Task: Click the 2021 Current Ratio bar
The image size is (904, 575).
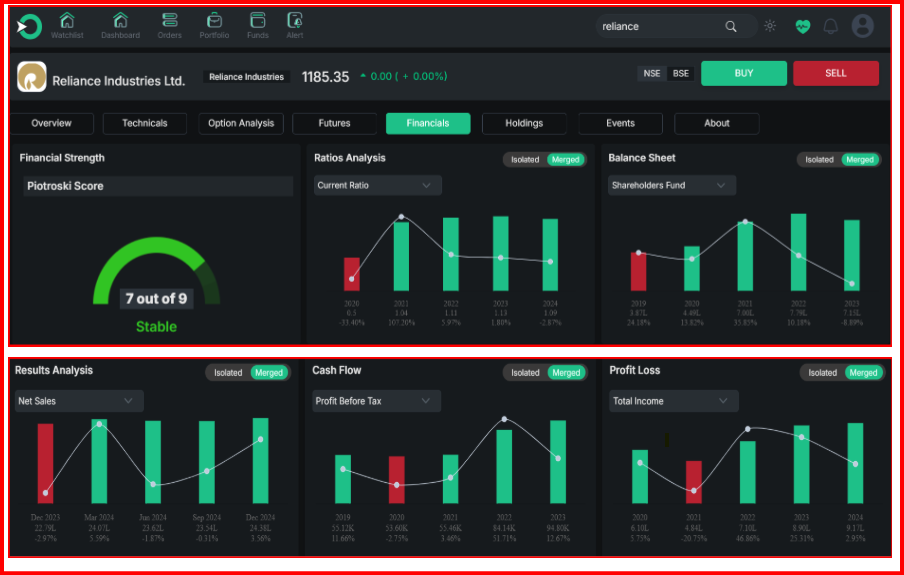Action: (401, 256)
